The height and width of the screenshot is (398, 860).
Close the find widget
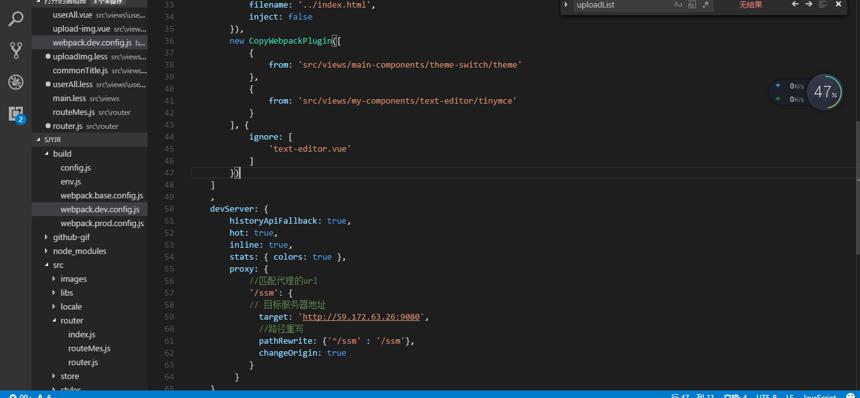pos(838,4)
